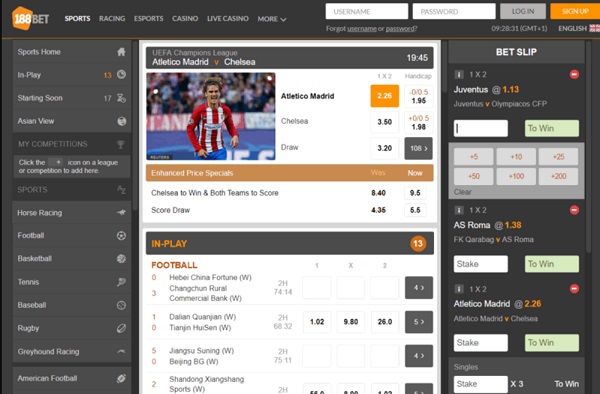Toggle the Atletico Madrid 2.26 odds selection
The image size is (600, 394).
pyautogui.click(x=385, y=96)
